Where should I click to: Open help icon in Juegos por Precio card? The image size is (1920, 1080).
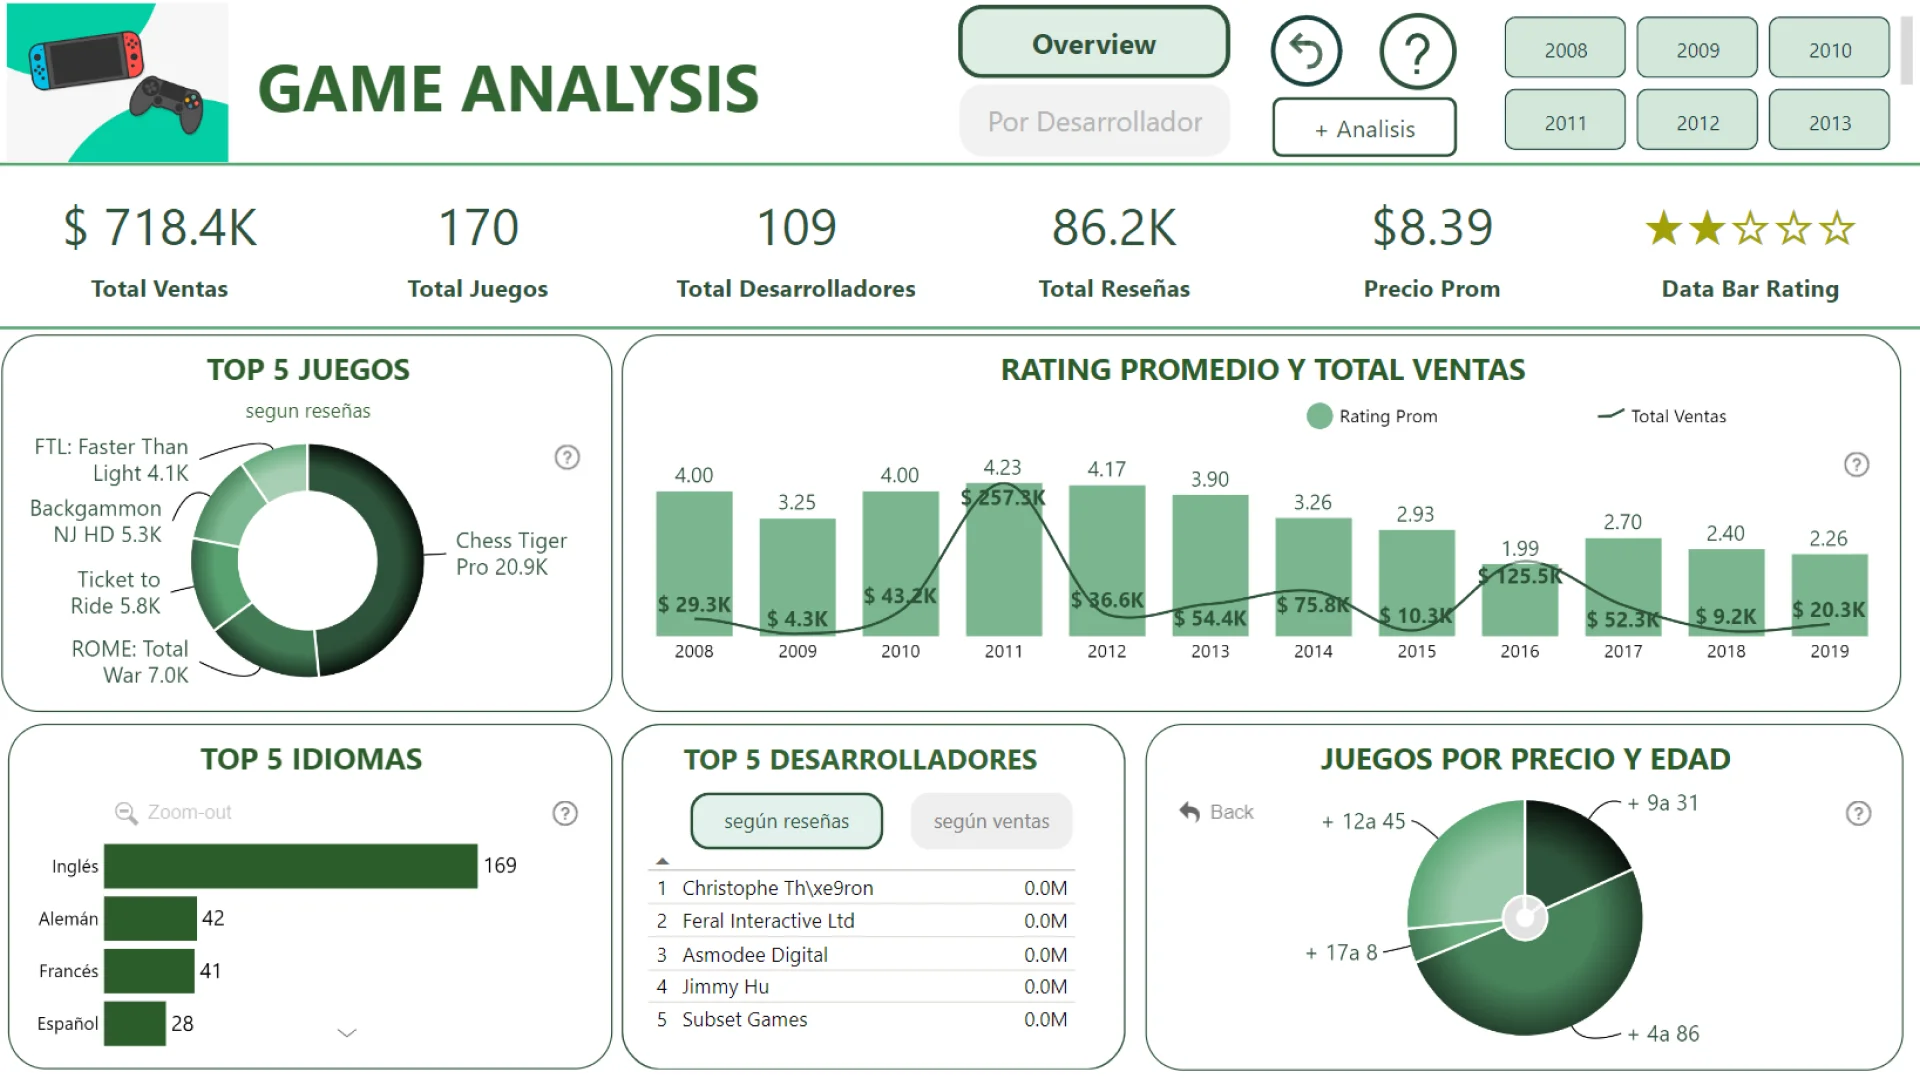pyautogui.click(x=1858, y=813)
